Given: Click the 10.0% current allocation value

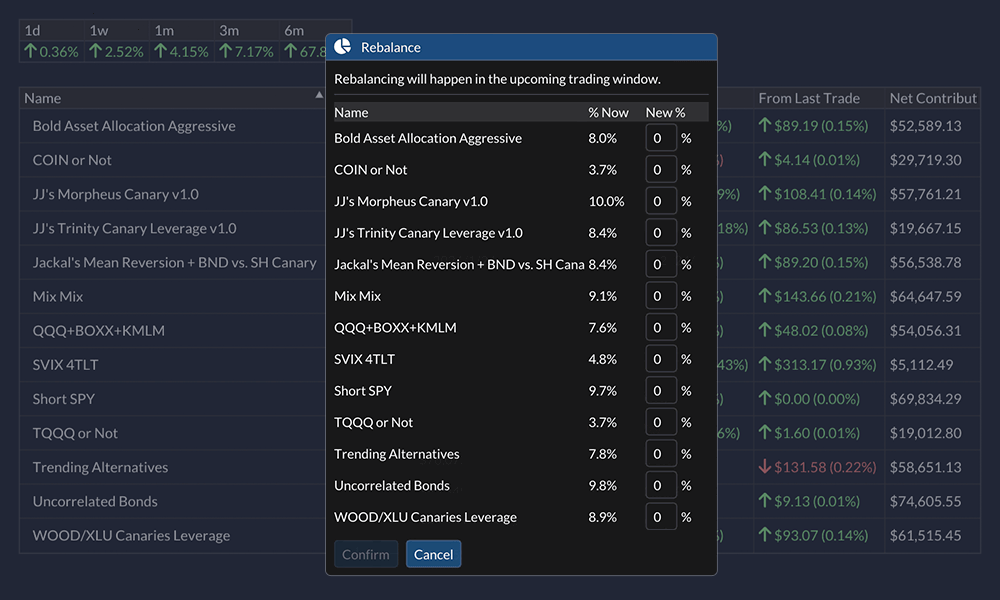Looking at the screenshot, I should pos(607,201).
